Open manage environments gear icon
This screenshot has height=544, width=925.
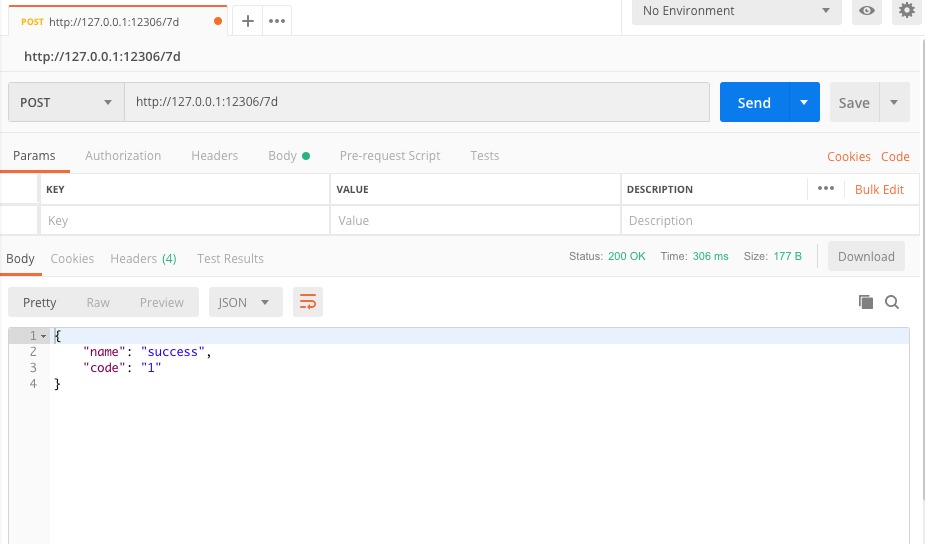click(906, 11)
